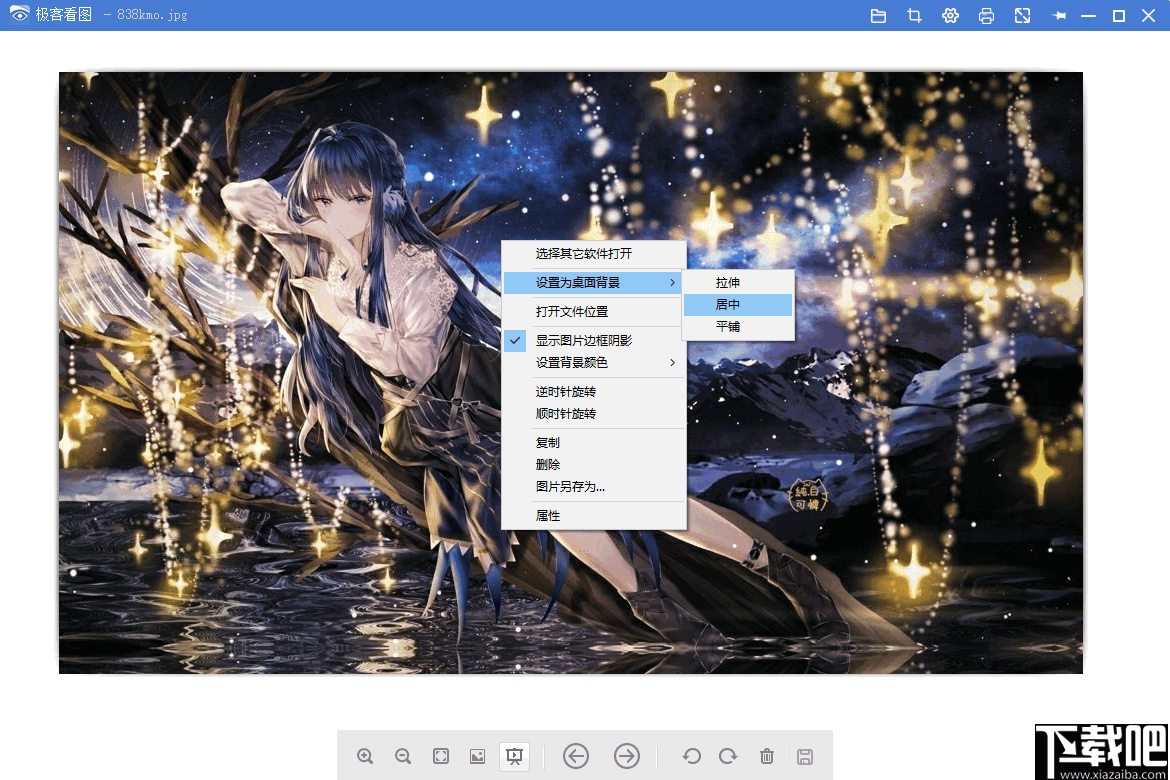
Task: Rotate the image counterclockwise via toolbar icon
Action: [691, 757]
